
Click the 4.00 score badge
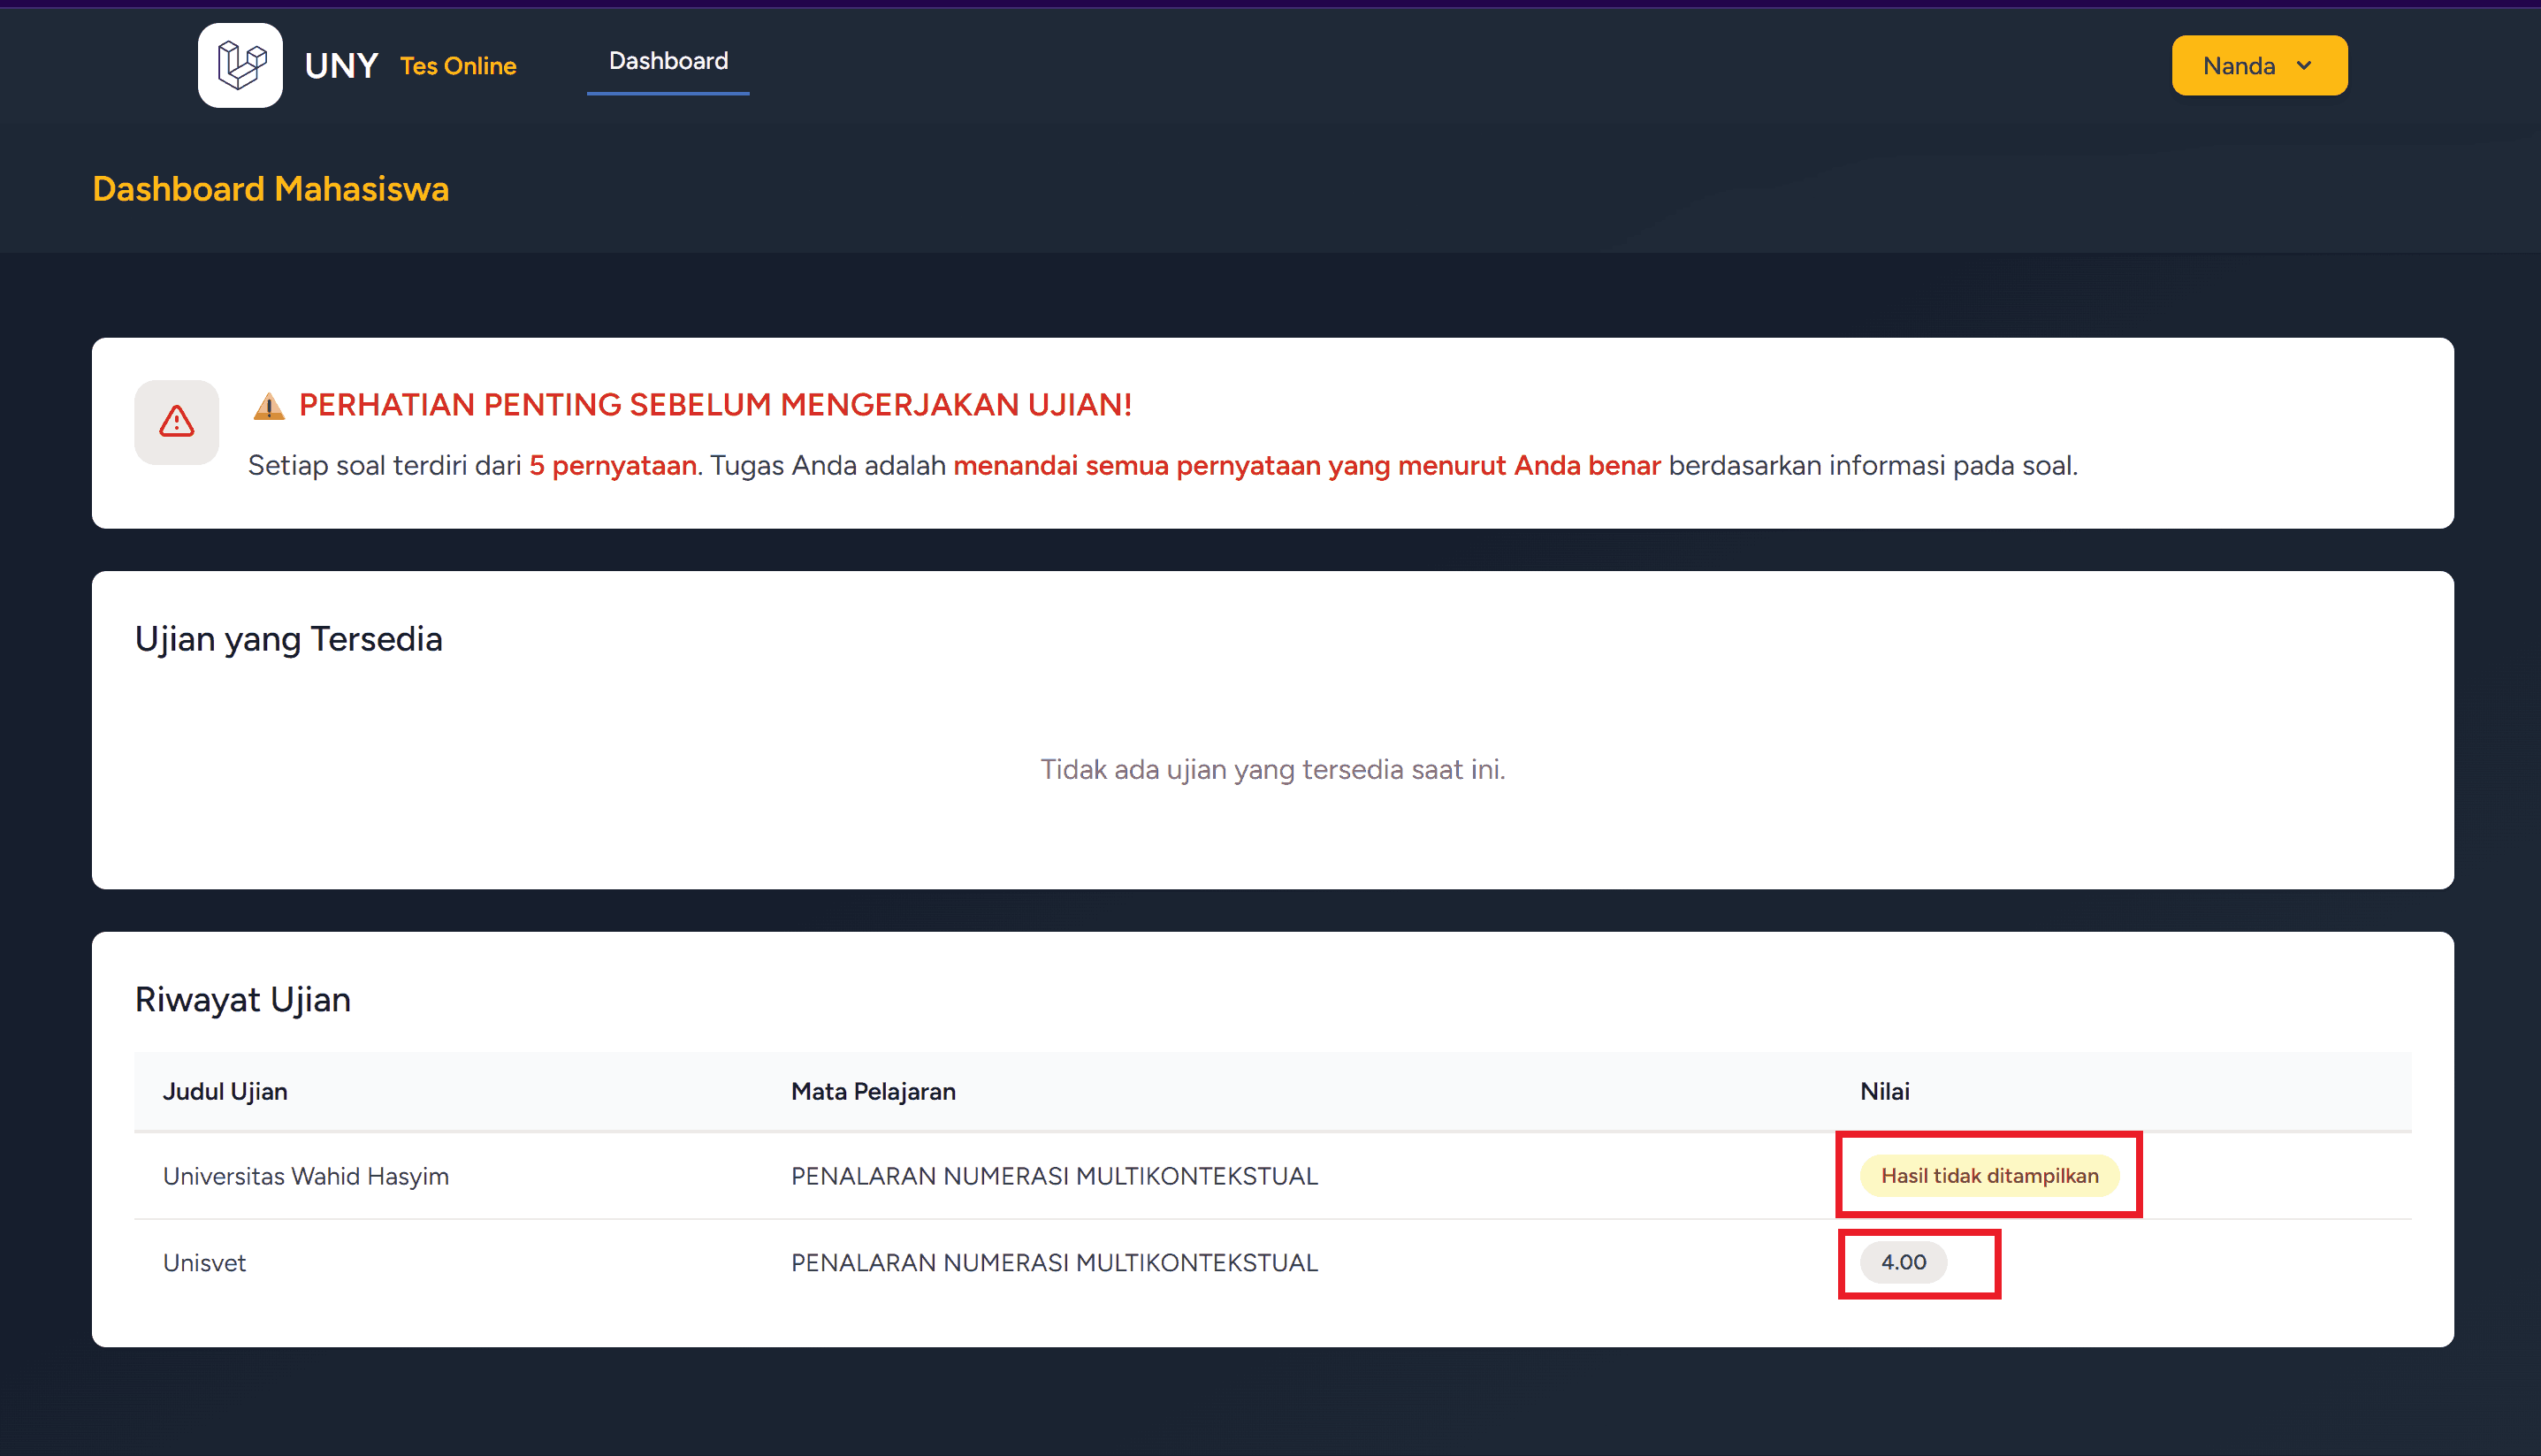point(1903,1262)
